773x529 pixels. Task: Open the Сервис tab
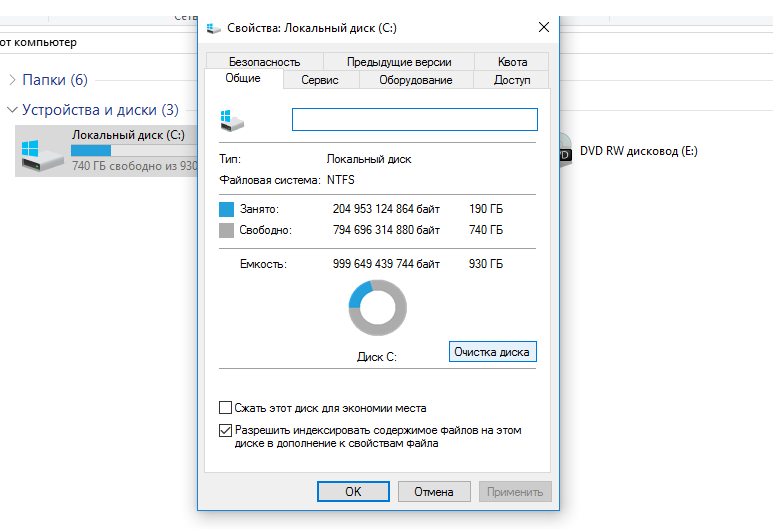319,80
